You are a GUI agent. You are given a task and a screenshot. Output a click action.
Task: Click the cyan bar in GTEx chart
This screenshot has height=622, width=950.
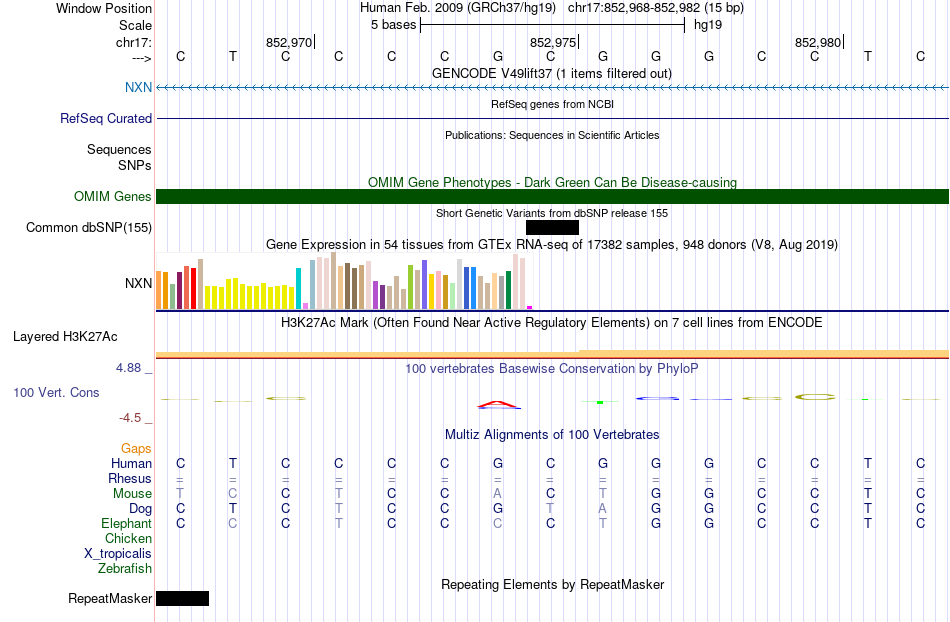point(299,288)
